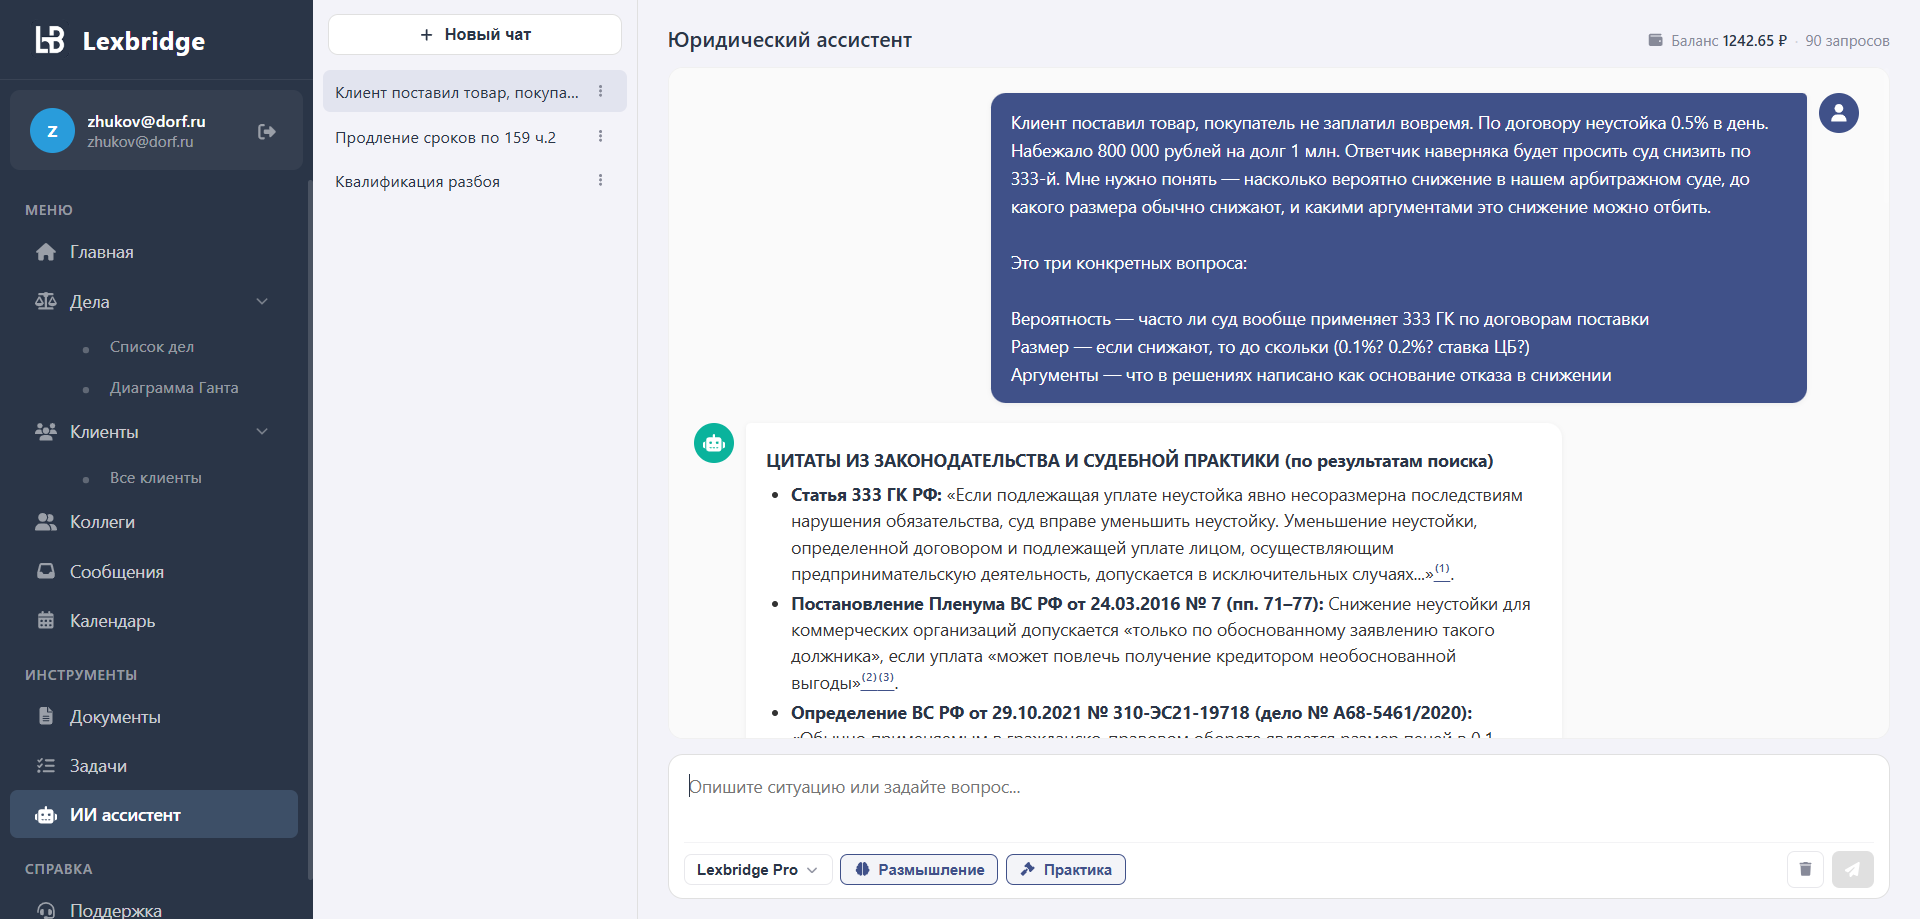The width and height of the screenshot is (1920, 919).
Task: Click the Lexbridge logo icon
Action: tap(50, 40)
